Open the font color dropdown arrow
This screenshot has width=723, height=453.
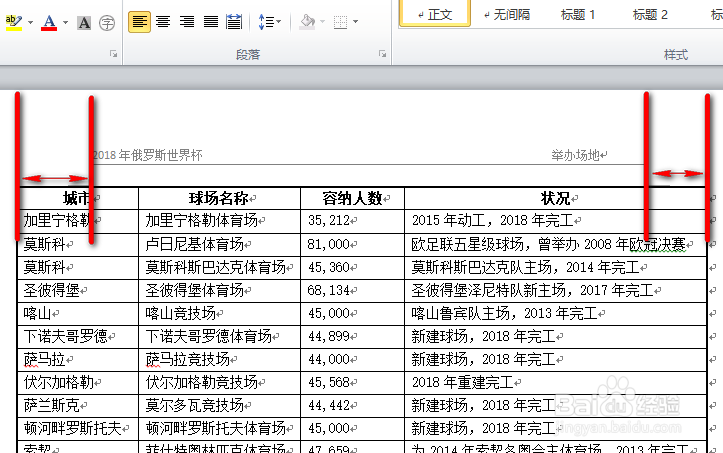(65, 22)
